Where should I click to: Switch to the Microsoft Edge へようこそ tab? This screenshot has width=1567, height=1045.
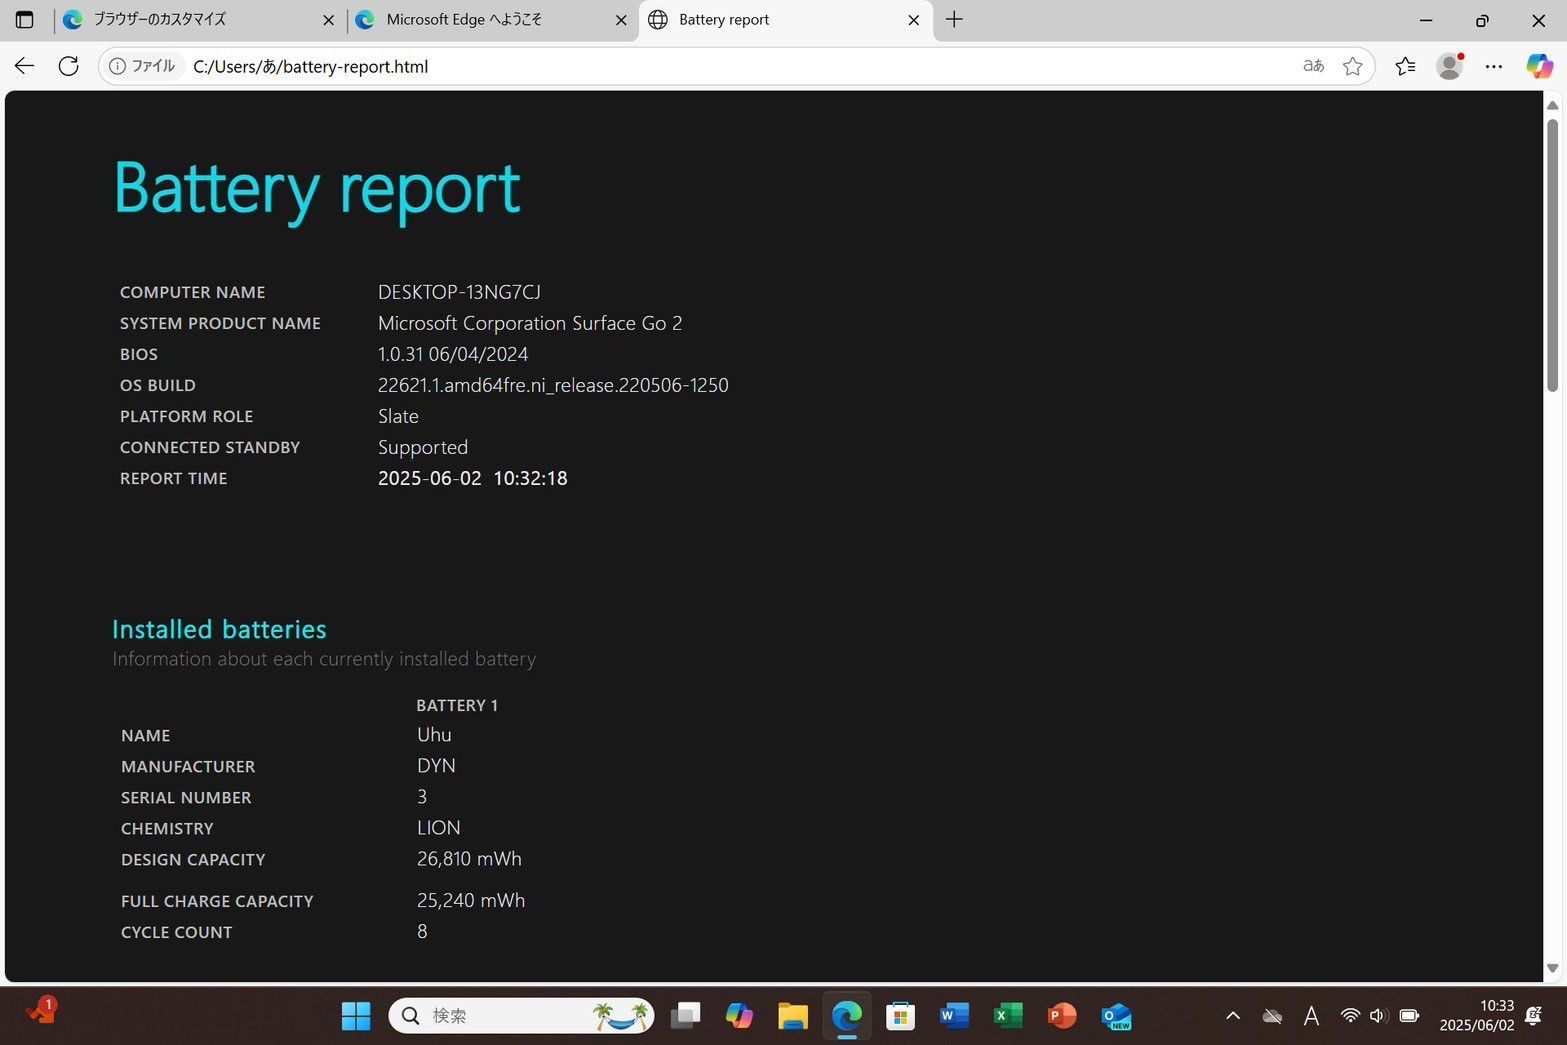click(492, 19)
